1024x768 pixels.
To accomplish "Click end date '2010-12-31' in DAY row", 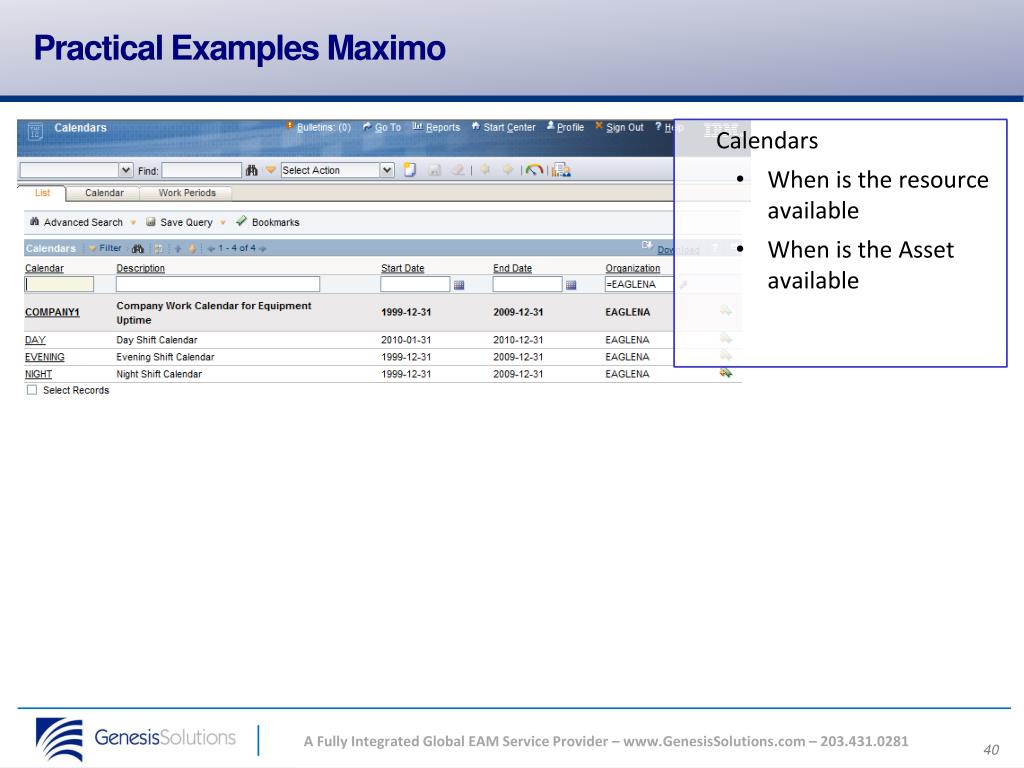I will tap(518, 340).
